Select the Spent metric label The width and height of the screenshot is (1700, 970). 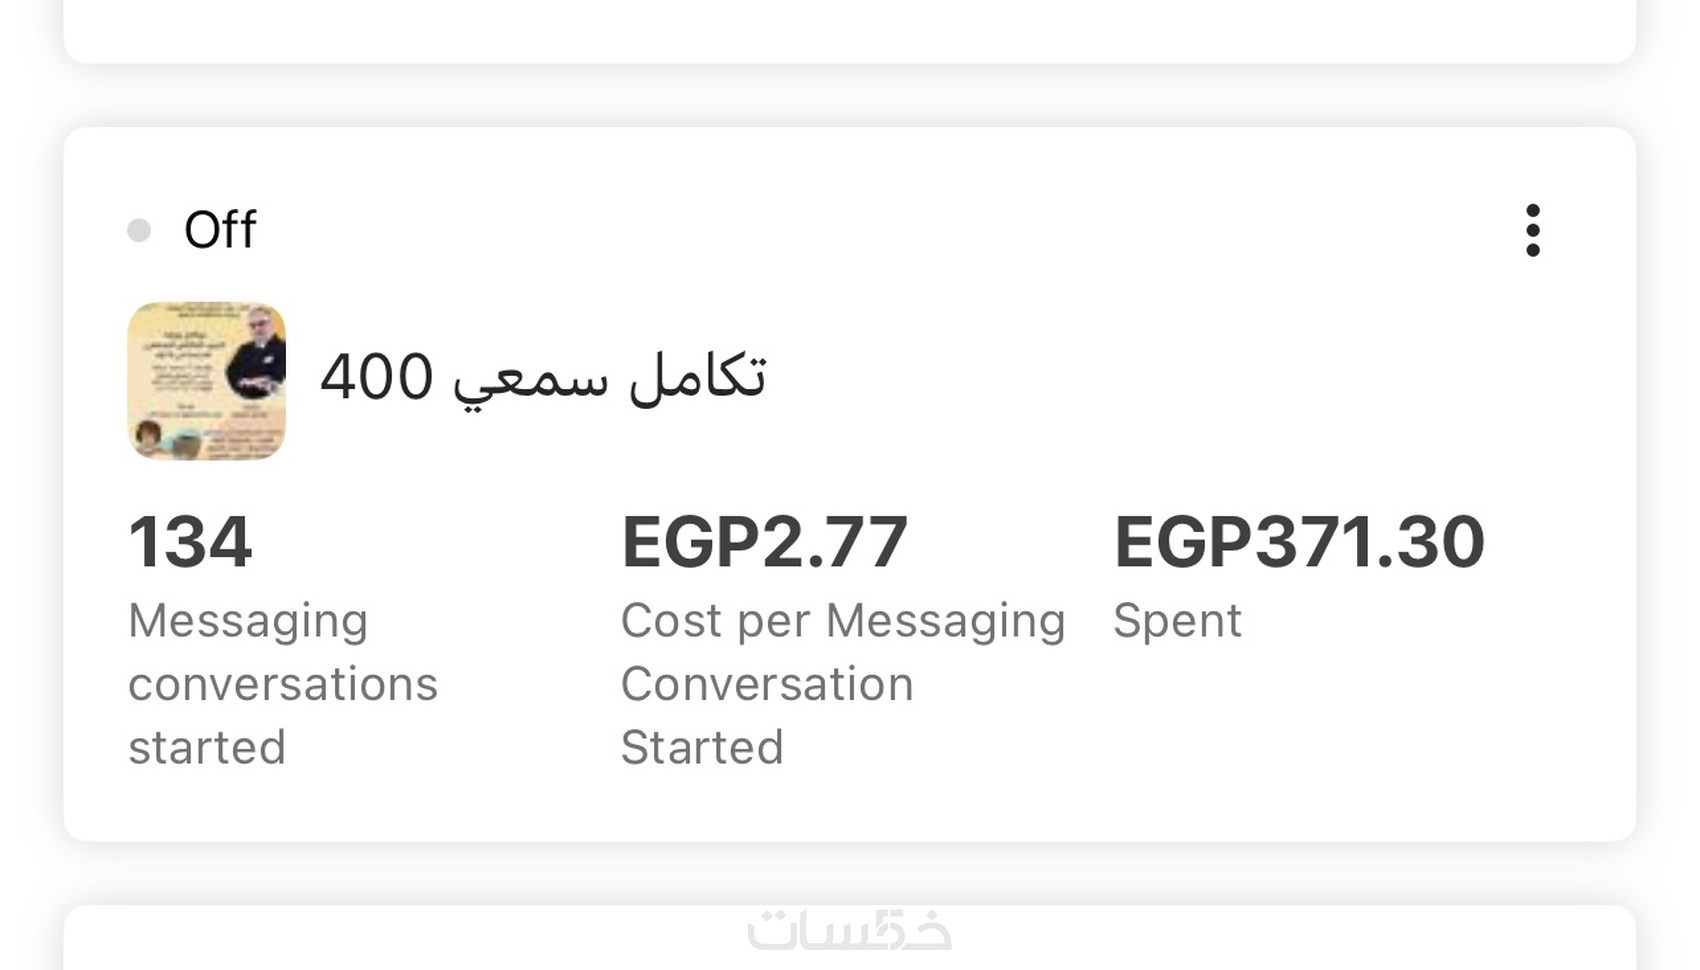coord(1177,621)
